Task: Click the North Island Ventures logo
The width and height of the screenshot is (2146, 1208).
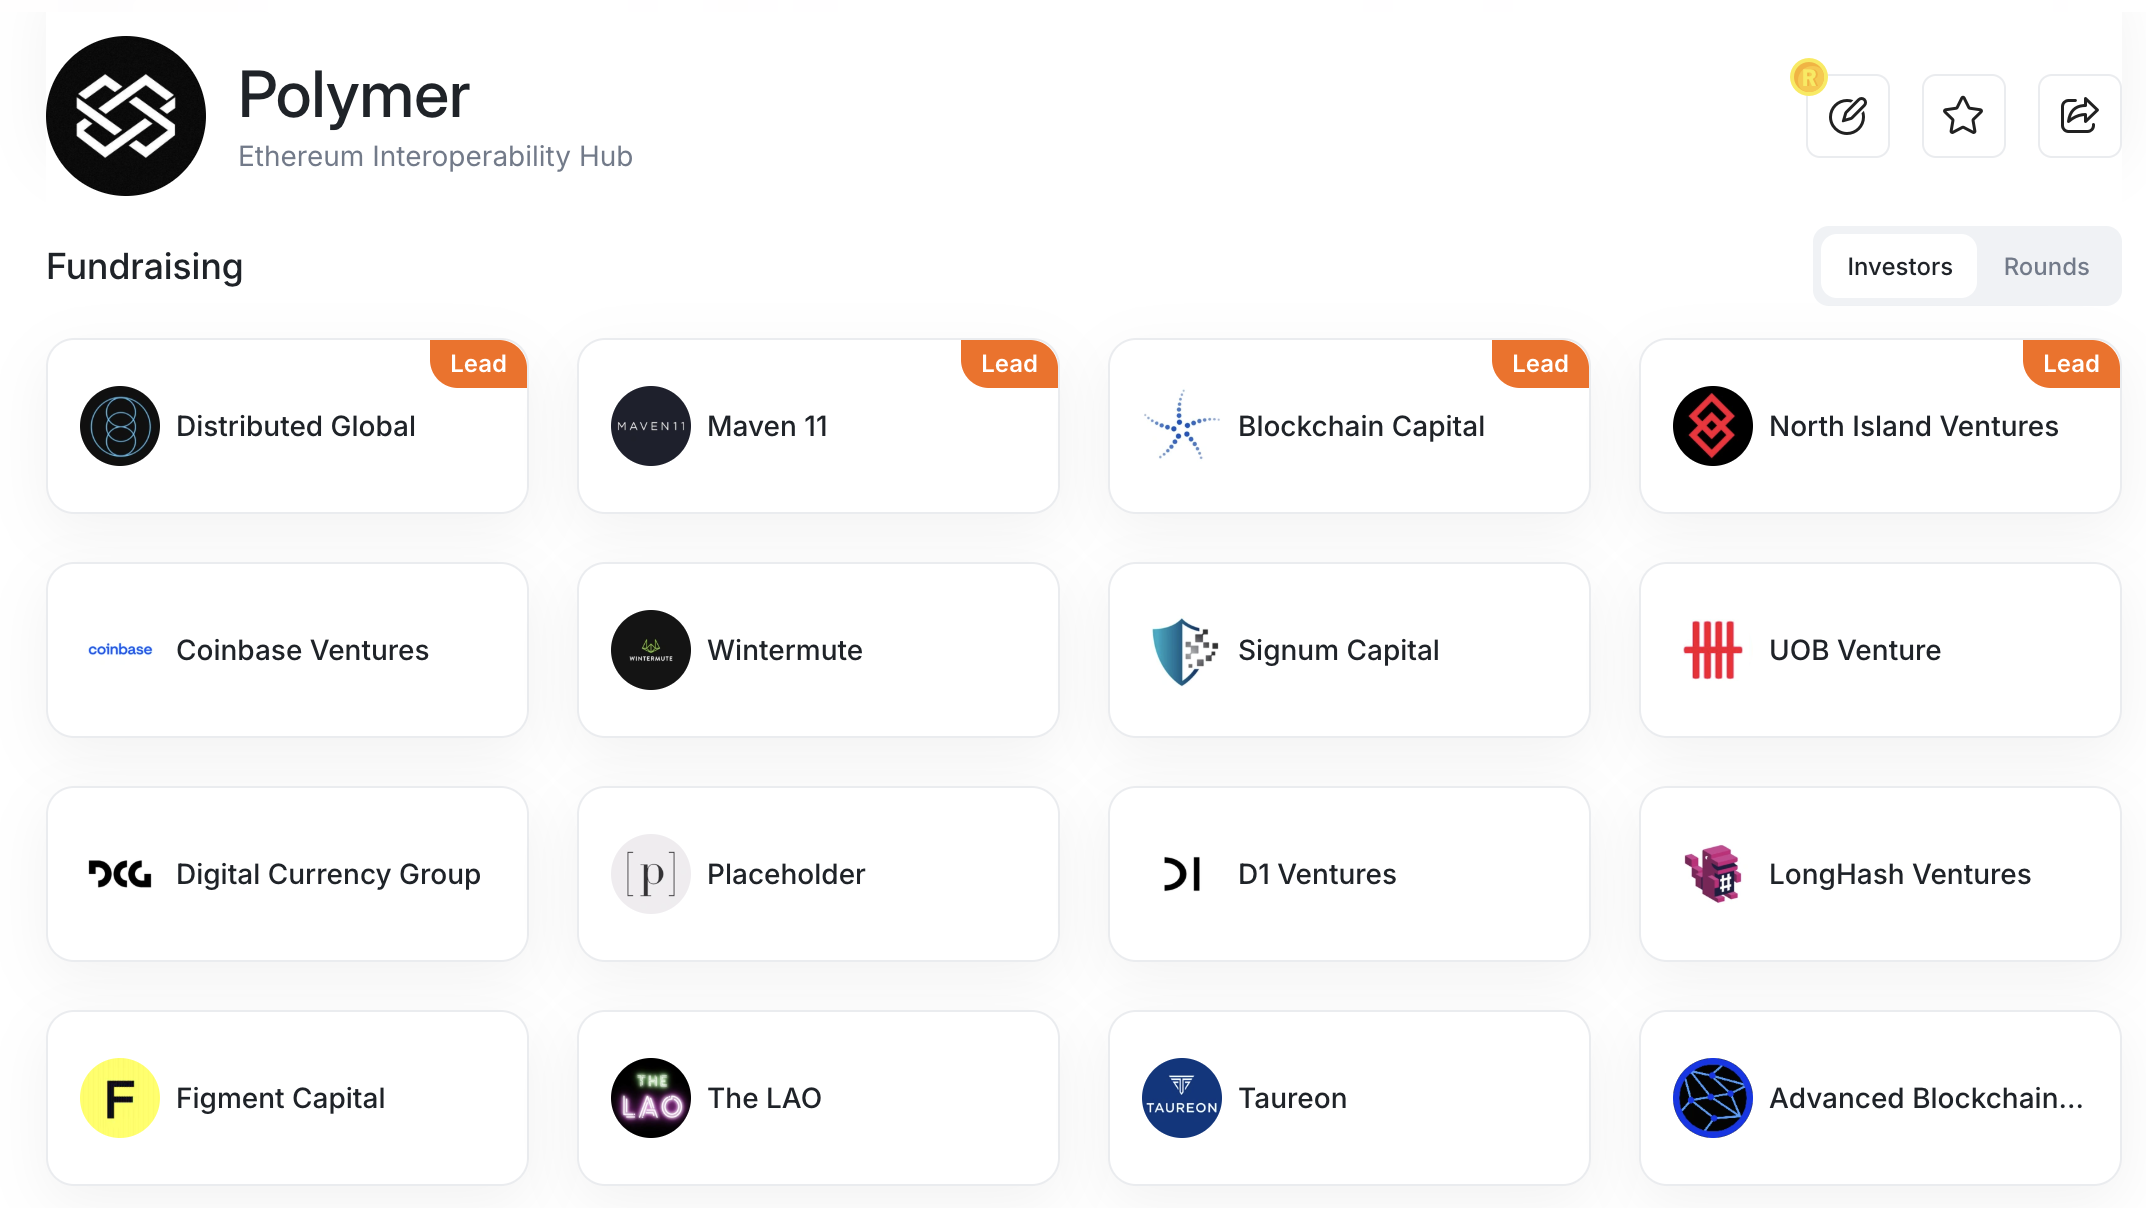Action: [x=1713, y=426]
